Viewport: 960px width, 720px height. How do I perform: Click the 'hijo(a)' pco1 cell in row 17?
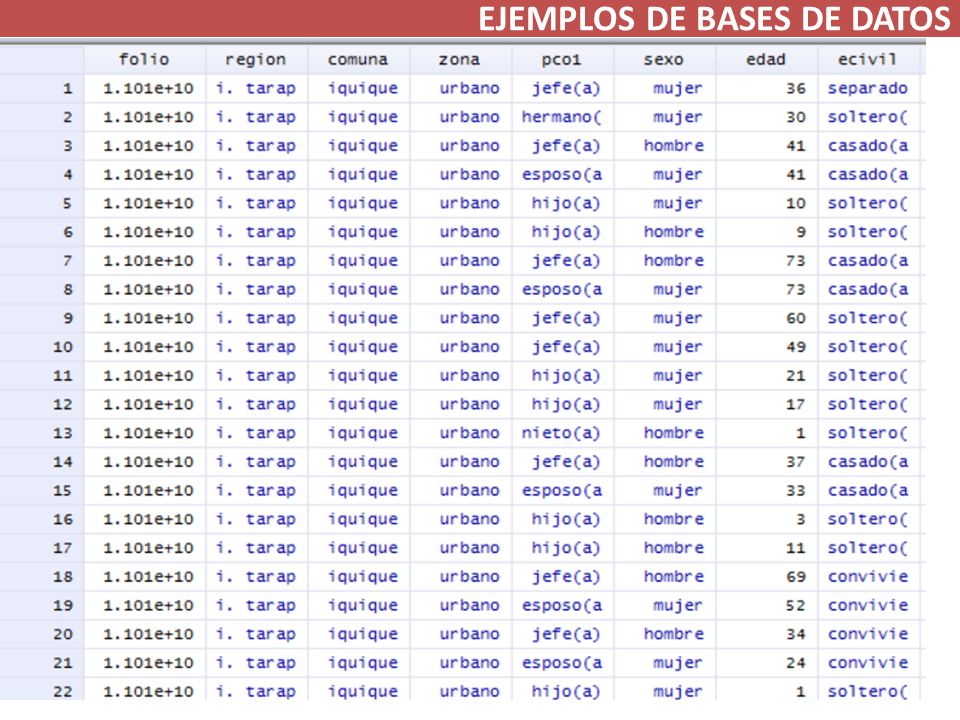coord(562,548)
